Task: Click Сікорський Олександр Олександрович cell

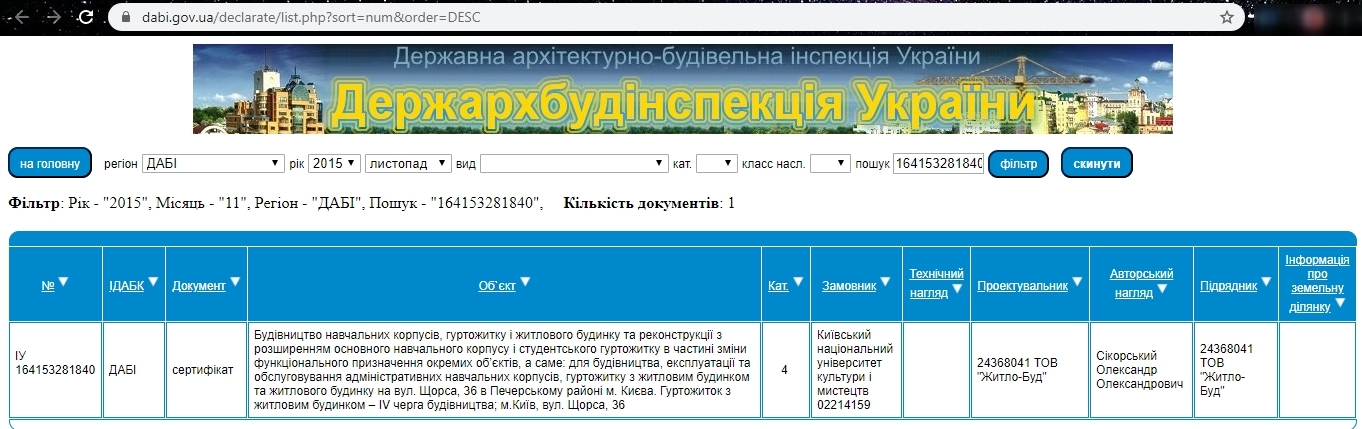Action: click(1140, 369)
